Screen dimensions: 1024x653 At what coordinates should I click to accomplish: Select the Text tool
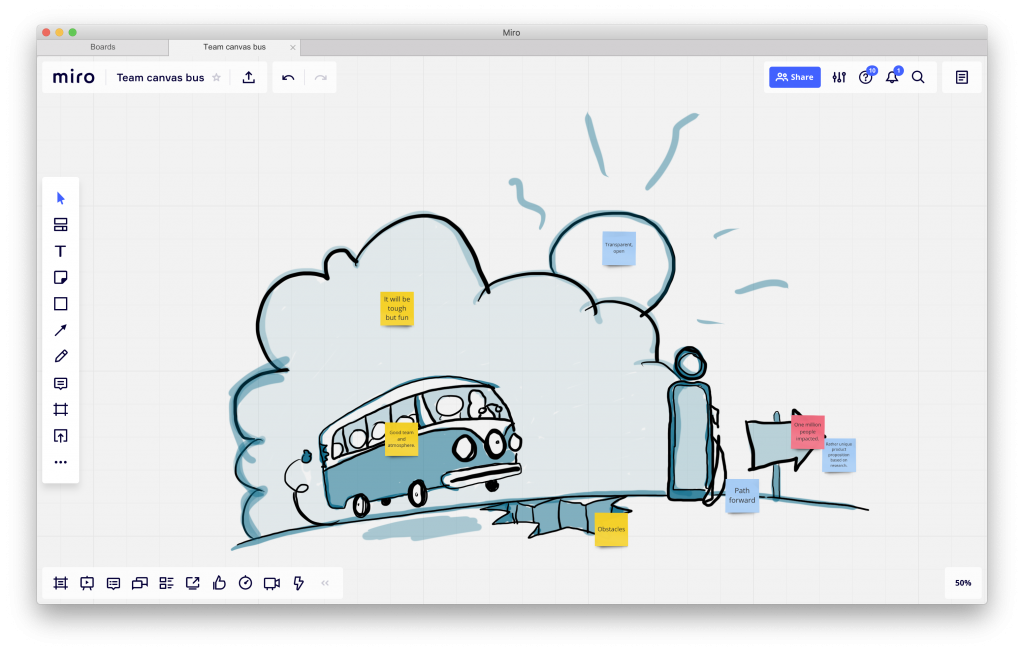click(x=60, y=251)
